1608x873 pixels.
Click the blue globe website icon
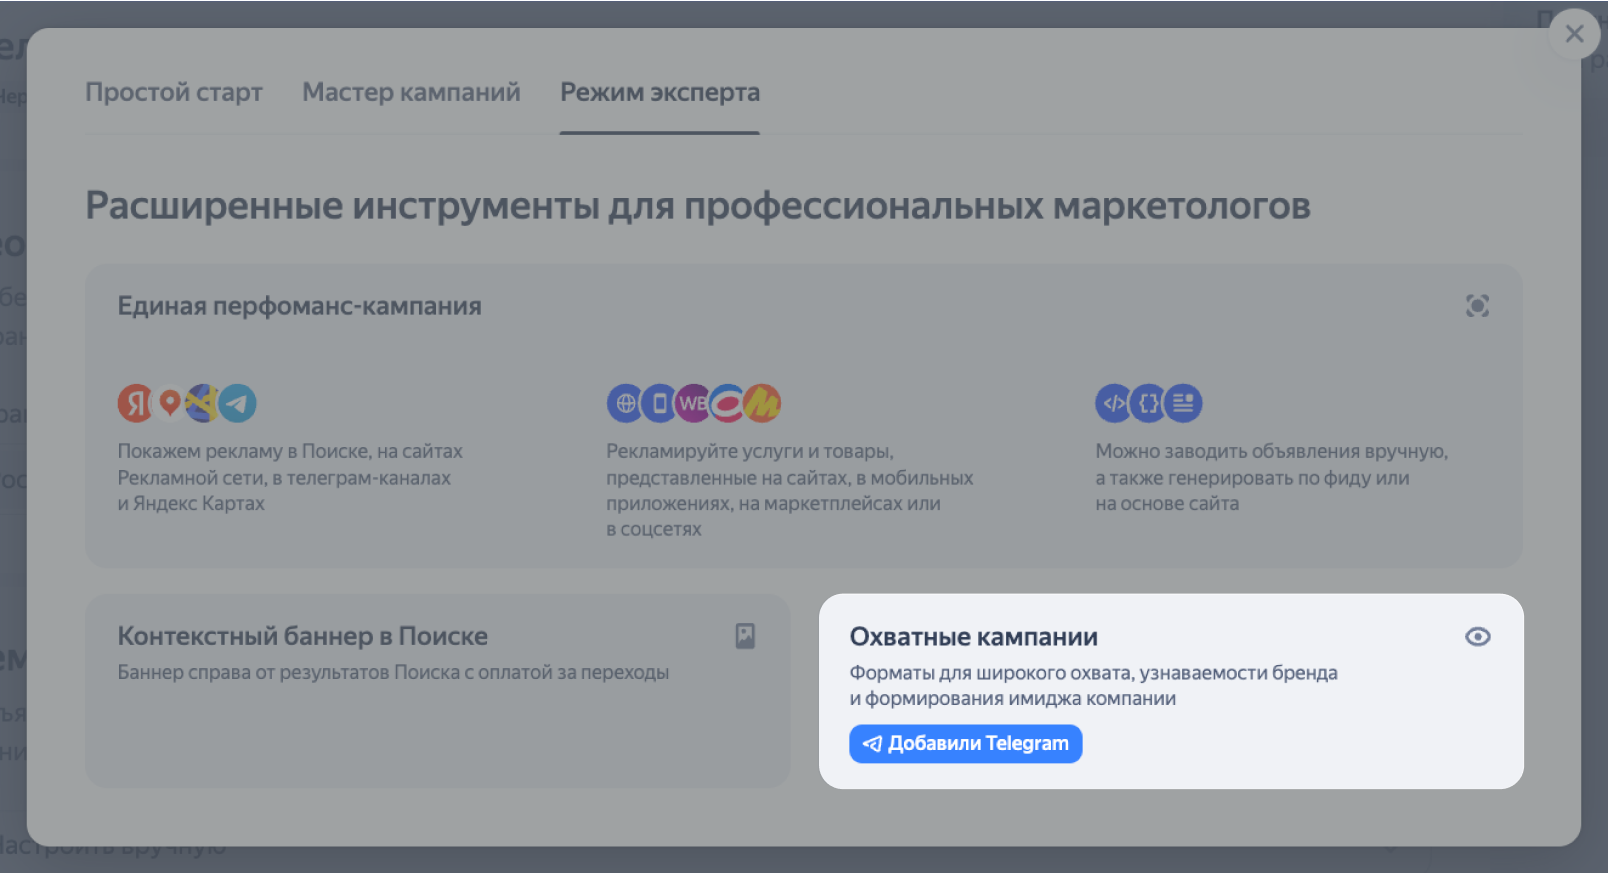click(x=625, y=403)
